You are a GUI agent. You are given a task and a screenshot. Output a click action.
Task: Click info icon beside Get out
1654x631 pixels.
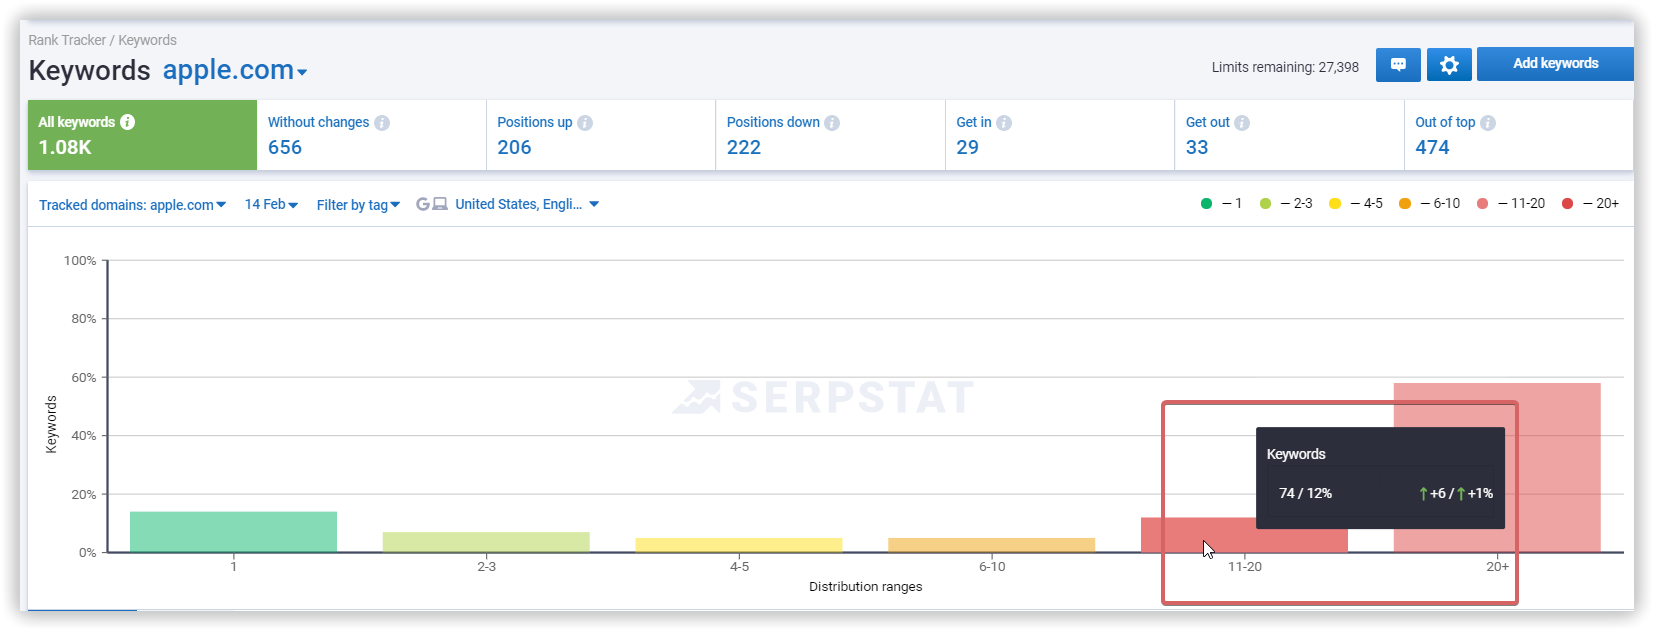coord(1242,123)
